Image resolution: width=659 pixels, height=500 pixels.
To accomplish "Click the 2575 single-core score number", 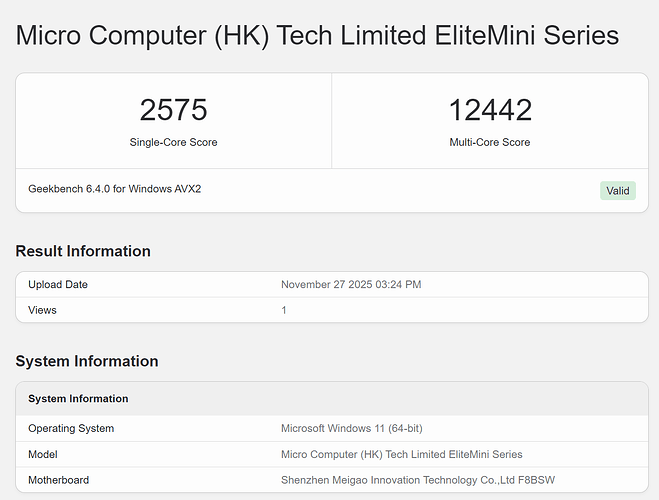I will point(173,110).
